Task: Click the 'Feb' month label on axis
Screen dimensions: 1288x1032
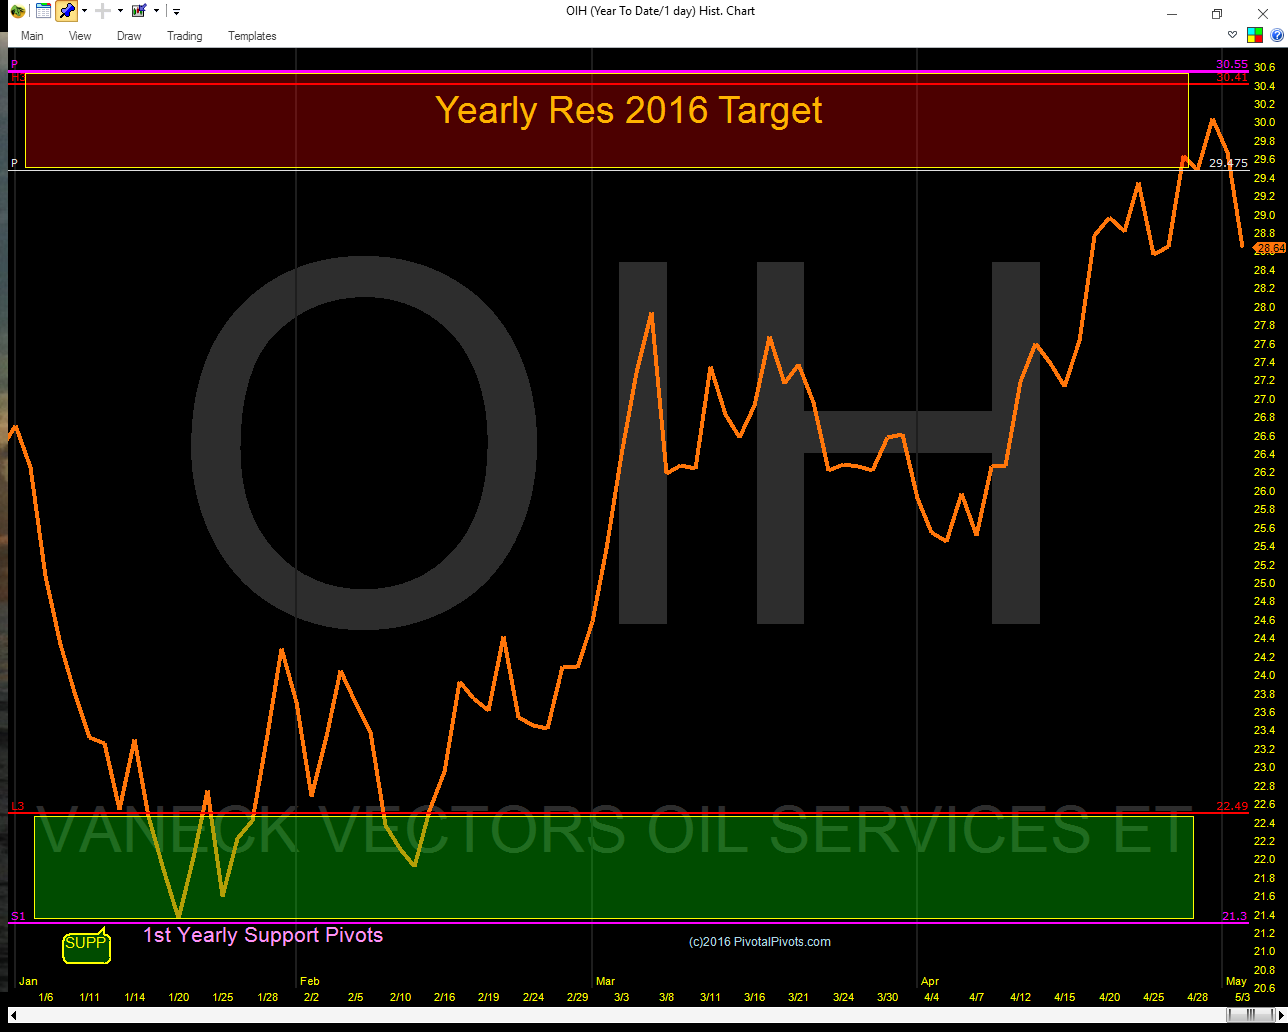Action: [309, 982]
